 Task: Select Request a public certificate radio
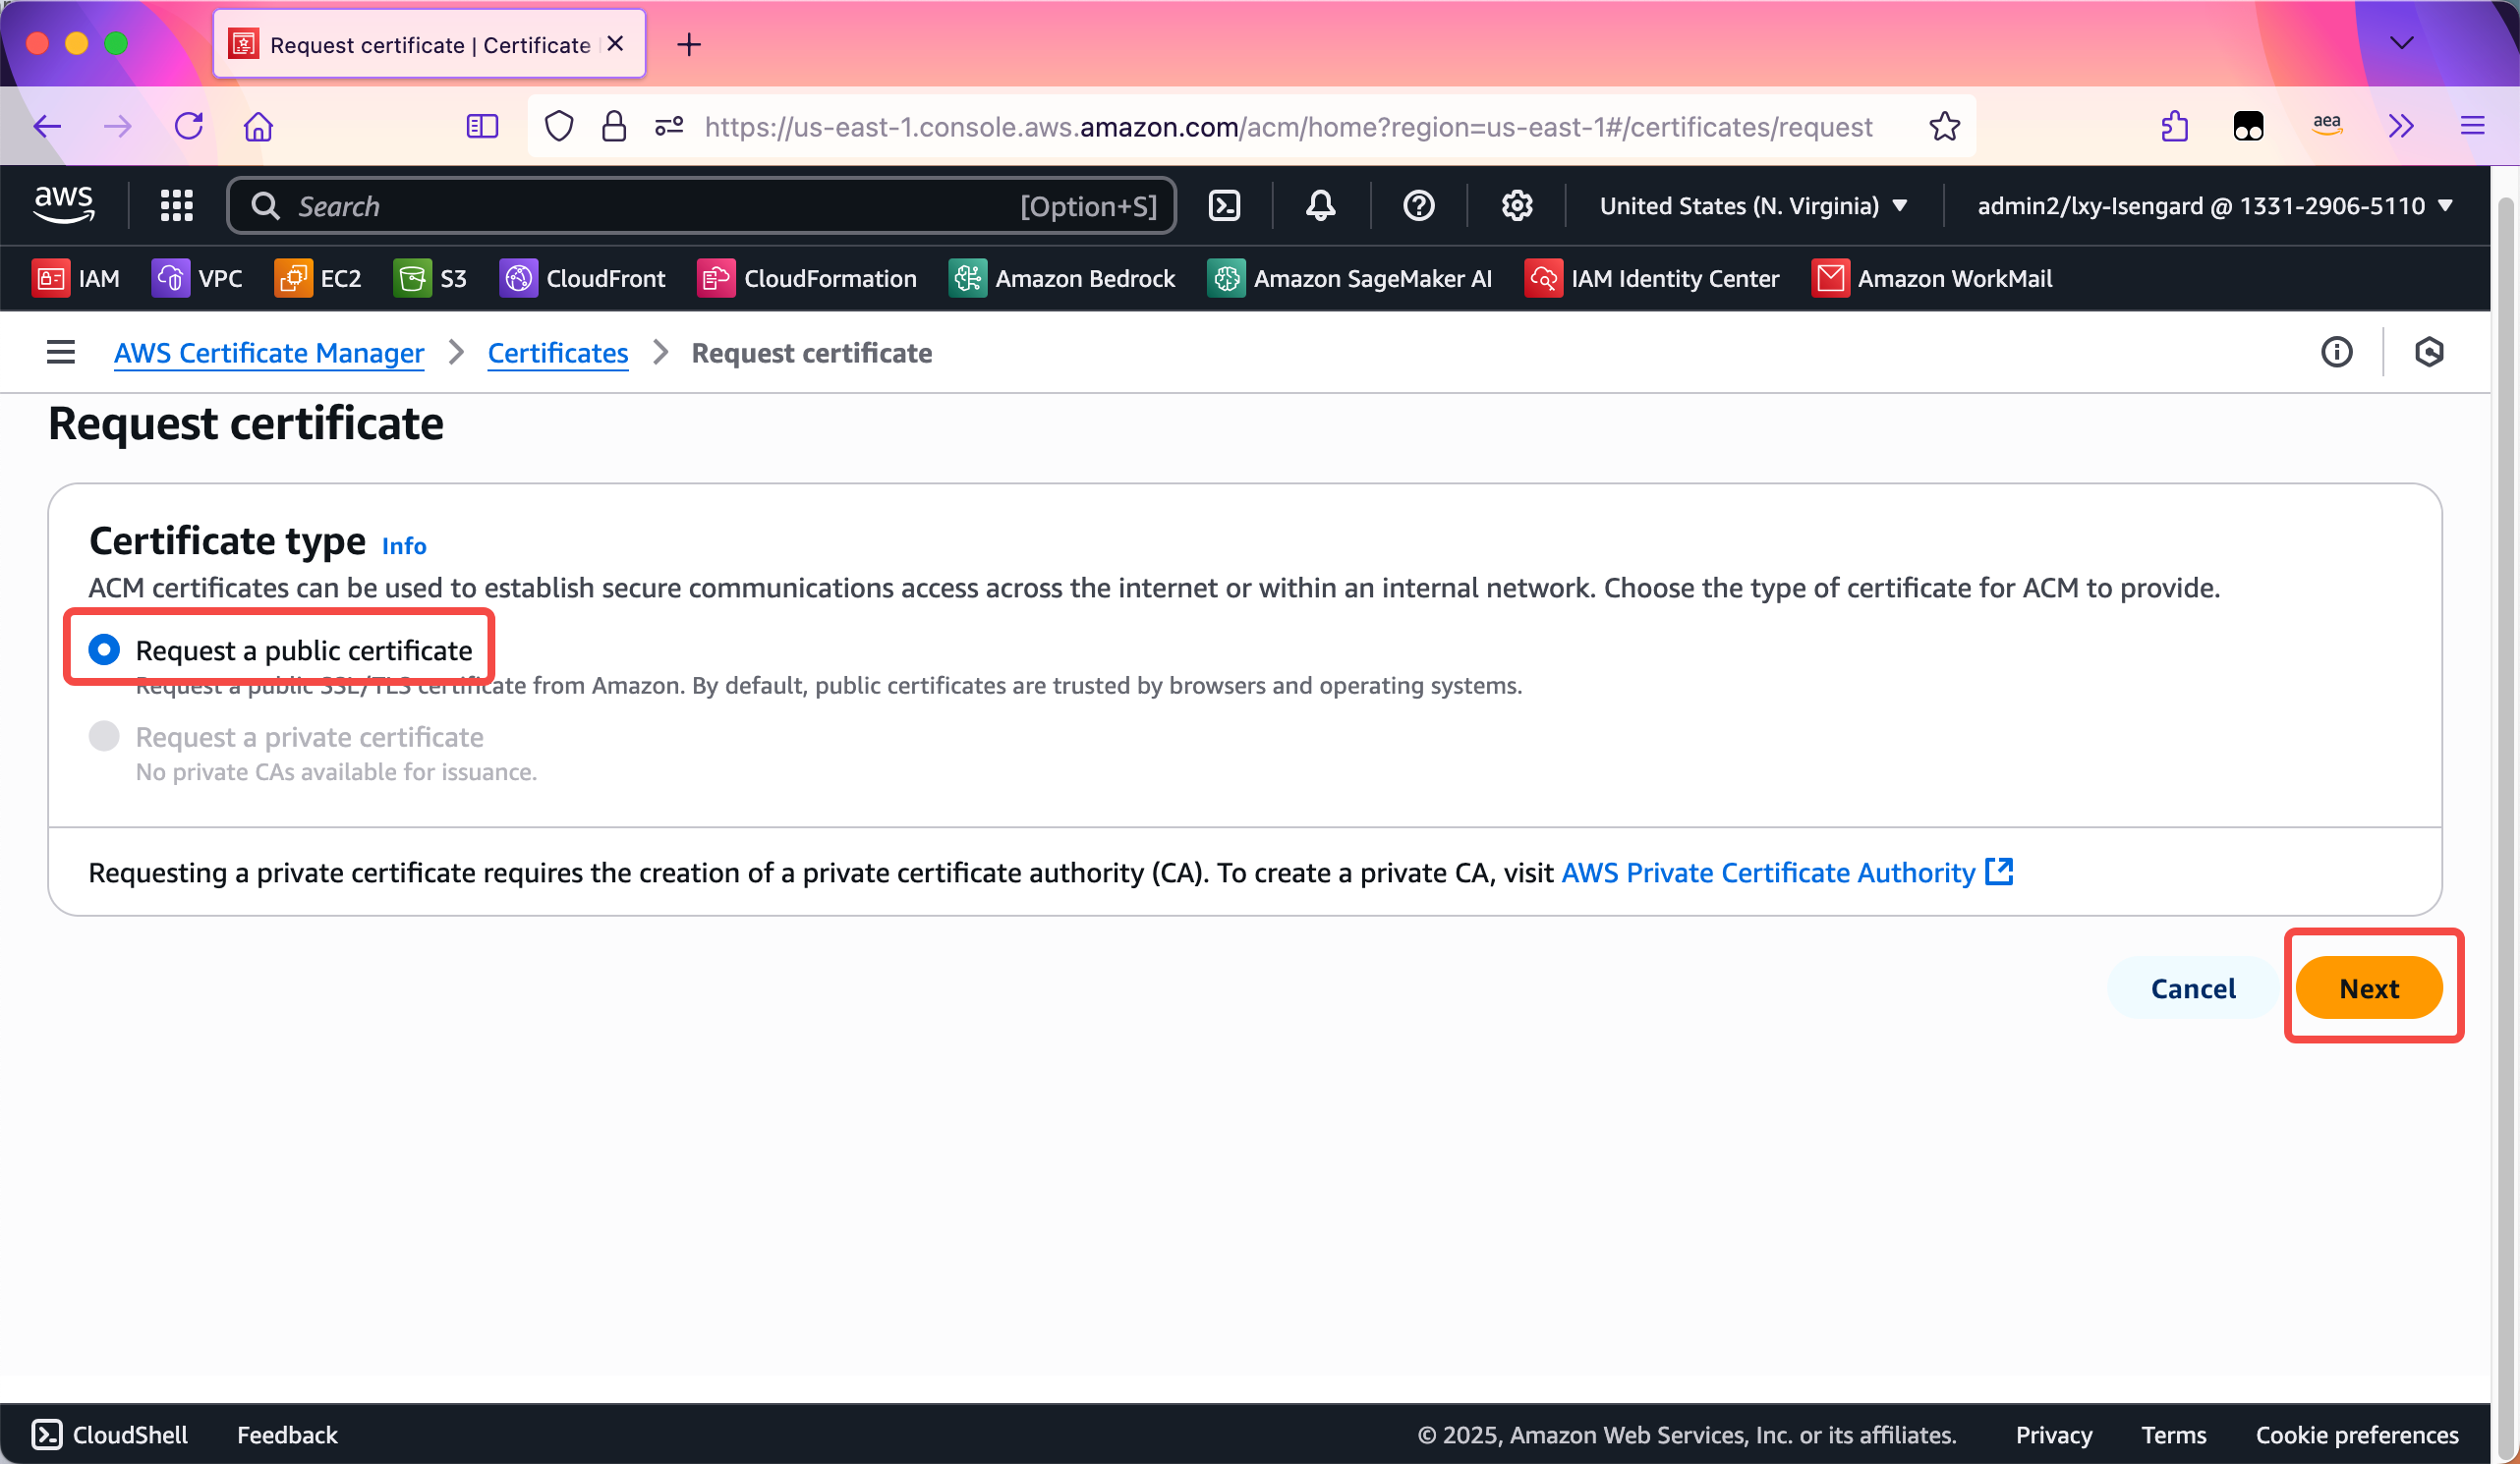(x=104, y=650)
